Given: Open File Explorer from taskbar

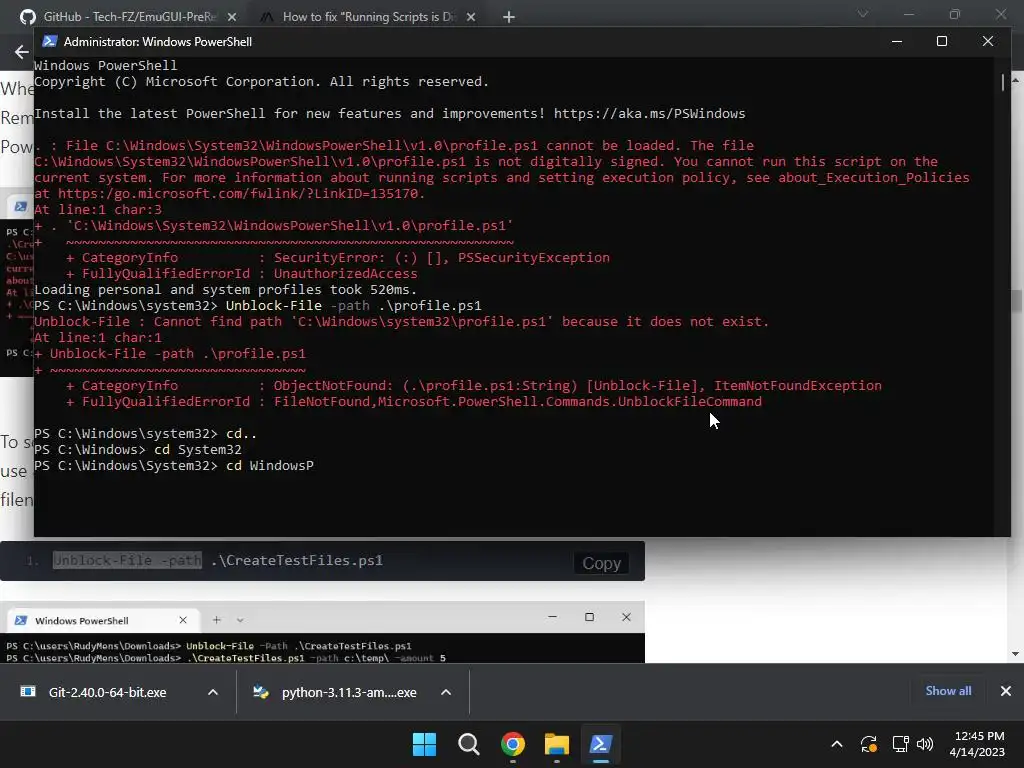Looking at the screenshot, I should click(556, 744).
